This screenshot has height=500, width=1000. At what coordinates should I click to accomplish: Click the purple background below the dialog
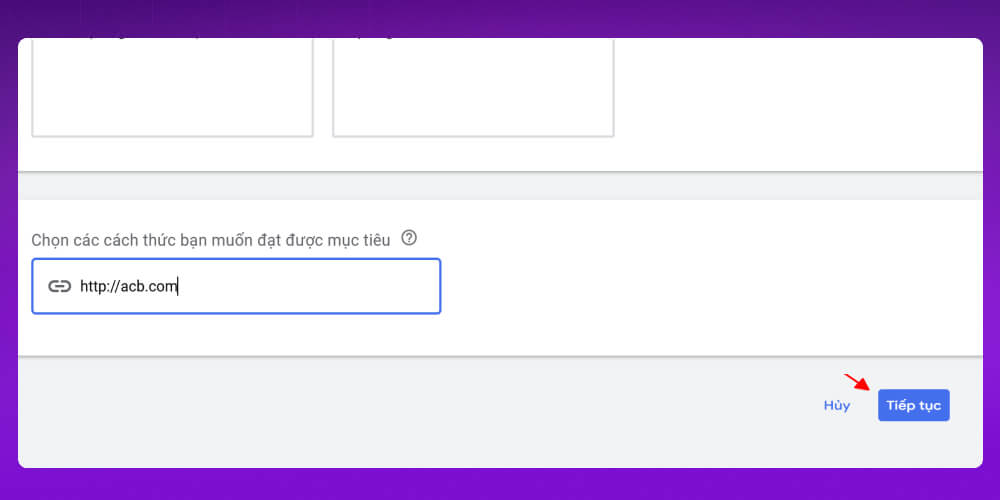coord(500,484)
